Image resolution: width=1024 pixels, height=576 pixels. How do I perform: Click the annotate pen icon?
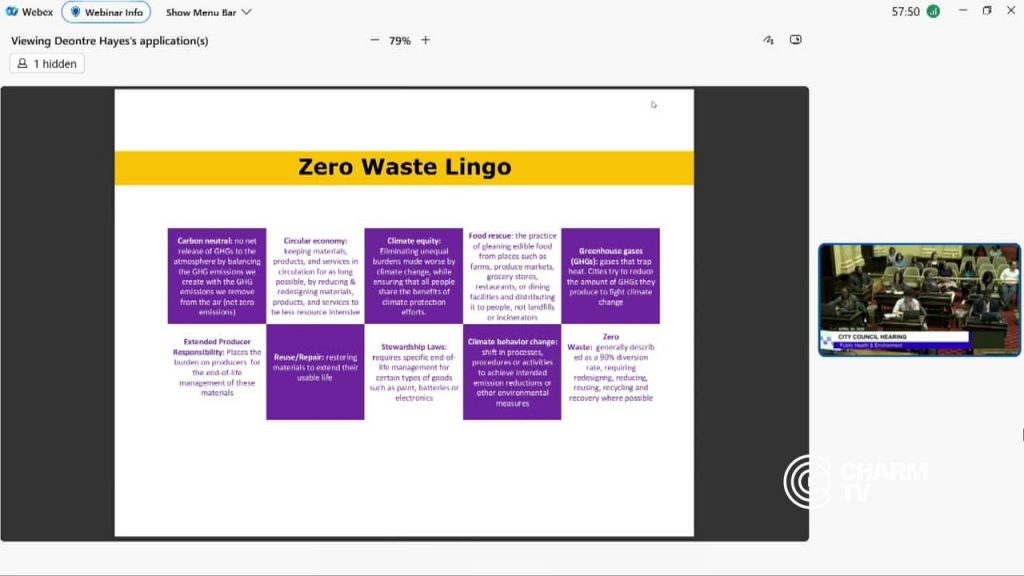tap(768, 40)
